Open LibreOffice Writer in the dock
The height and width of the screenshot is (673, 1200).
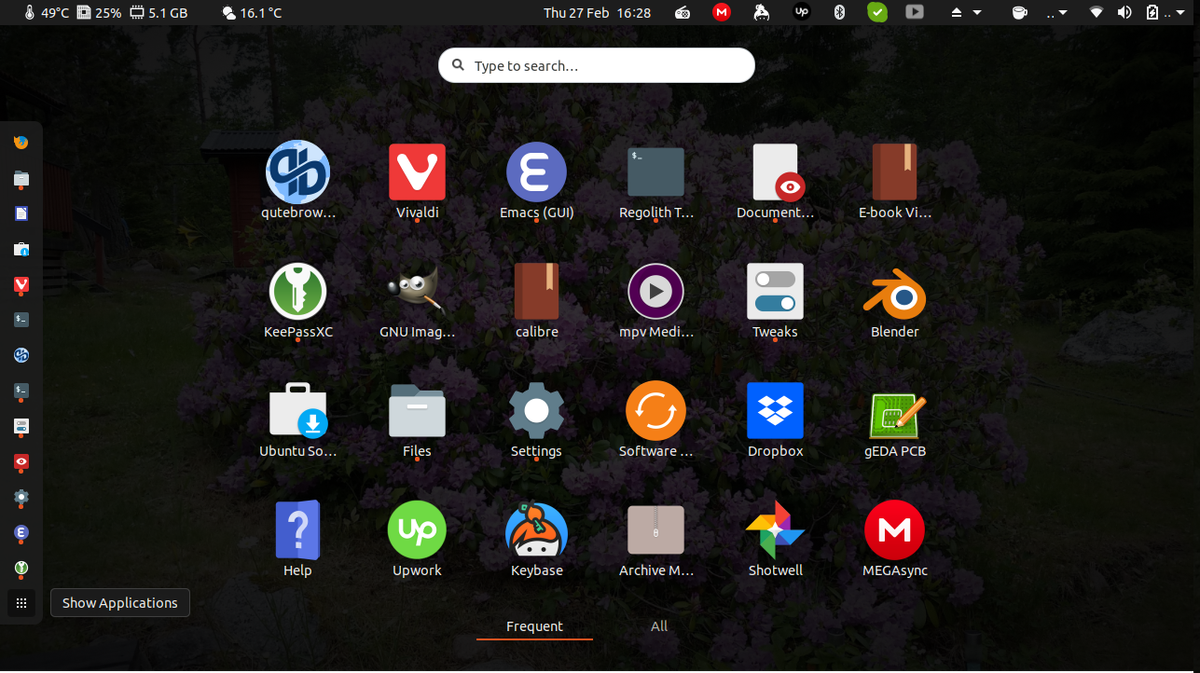pyautogui.click(x=21, y=213)
